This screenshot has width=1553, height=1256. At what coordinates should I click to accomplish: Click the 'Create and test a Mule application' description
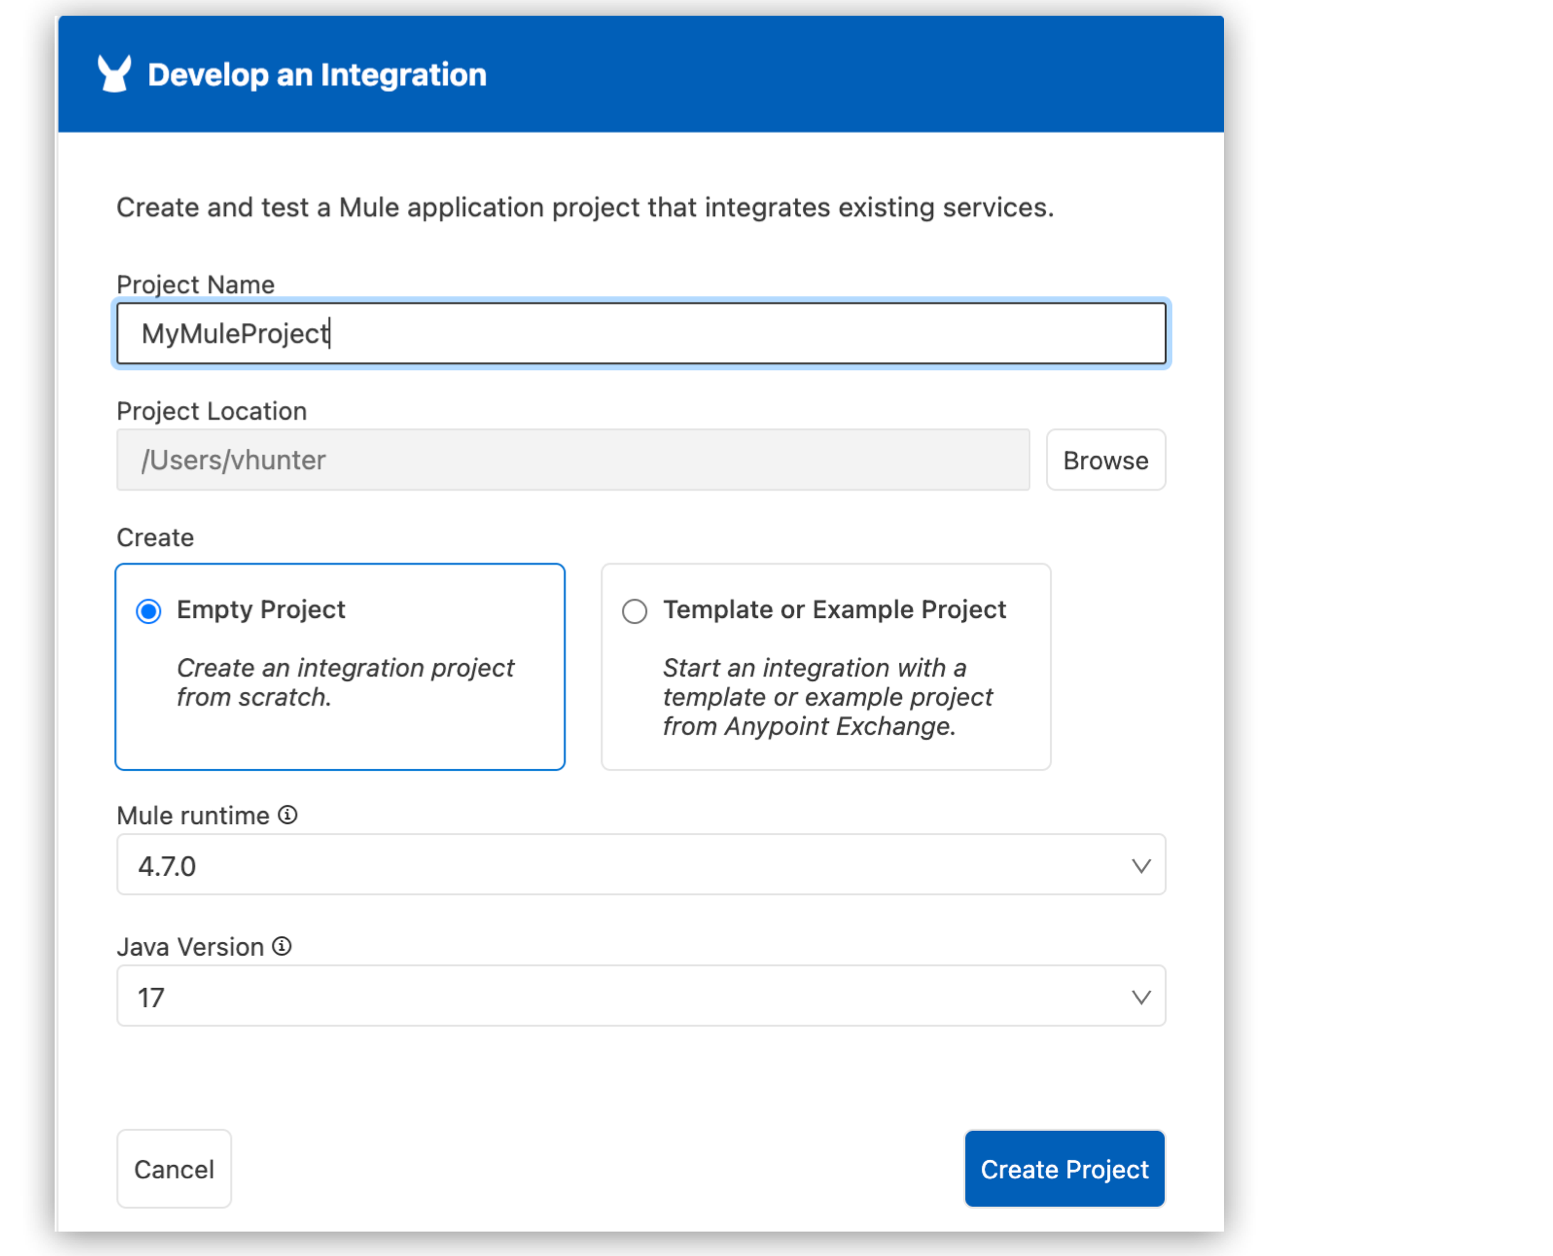585,208
